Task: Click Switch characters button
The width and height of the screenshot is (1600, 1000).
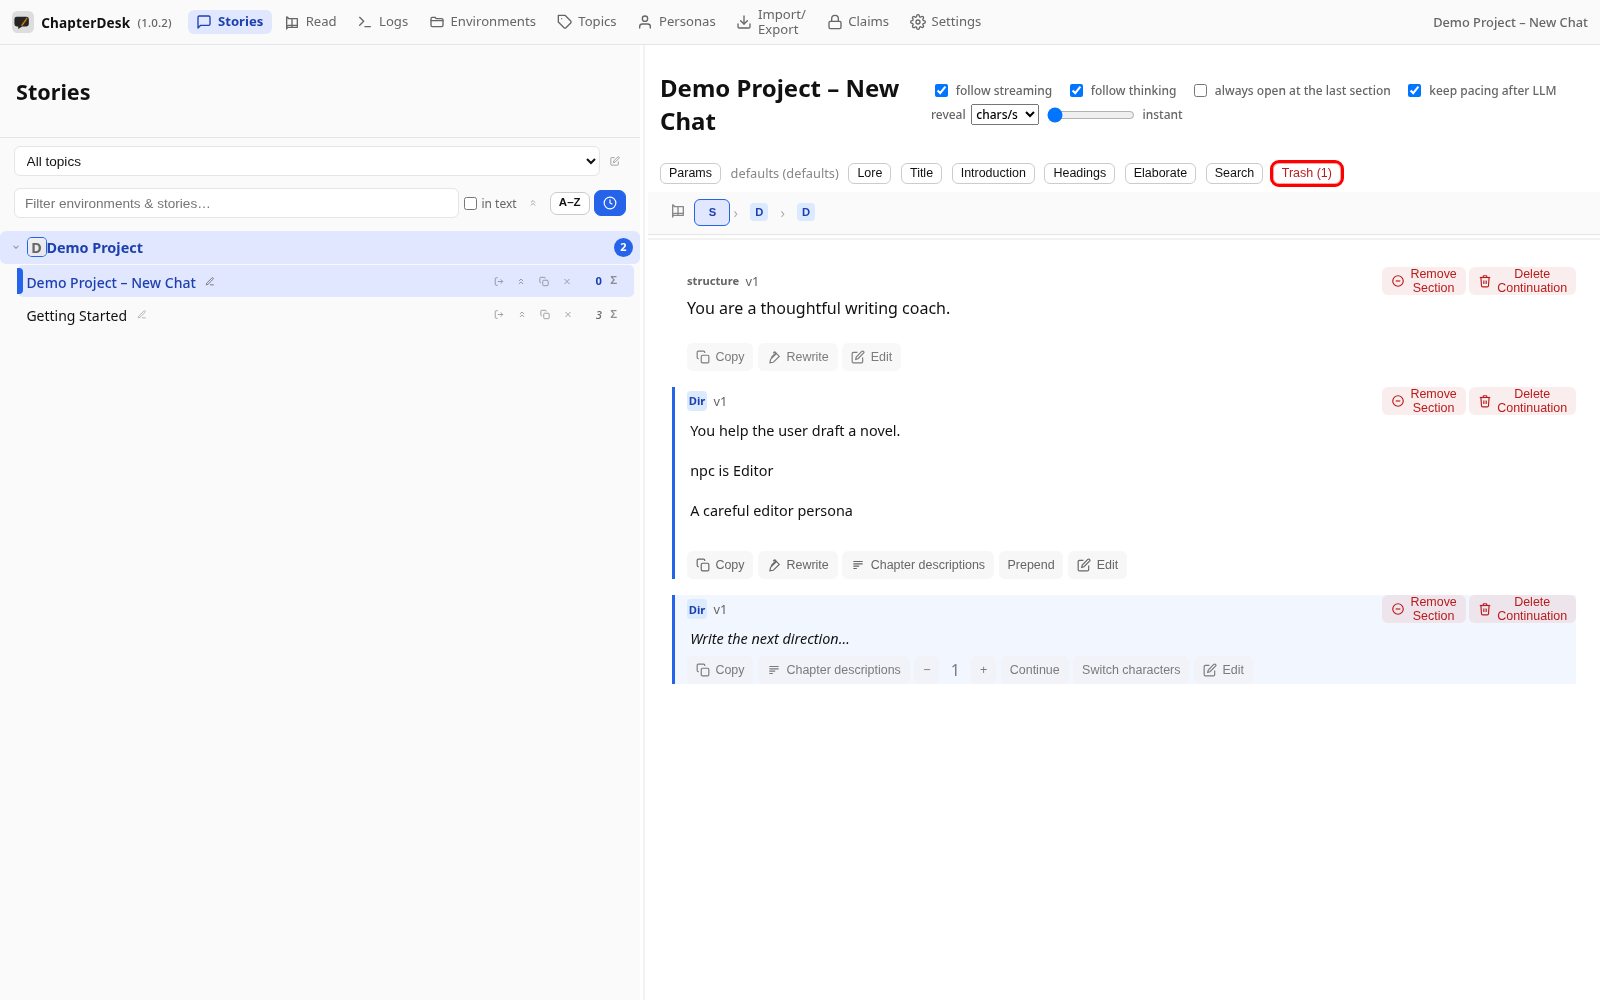Action: (x=1131, y=670)
